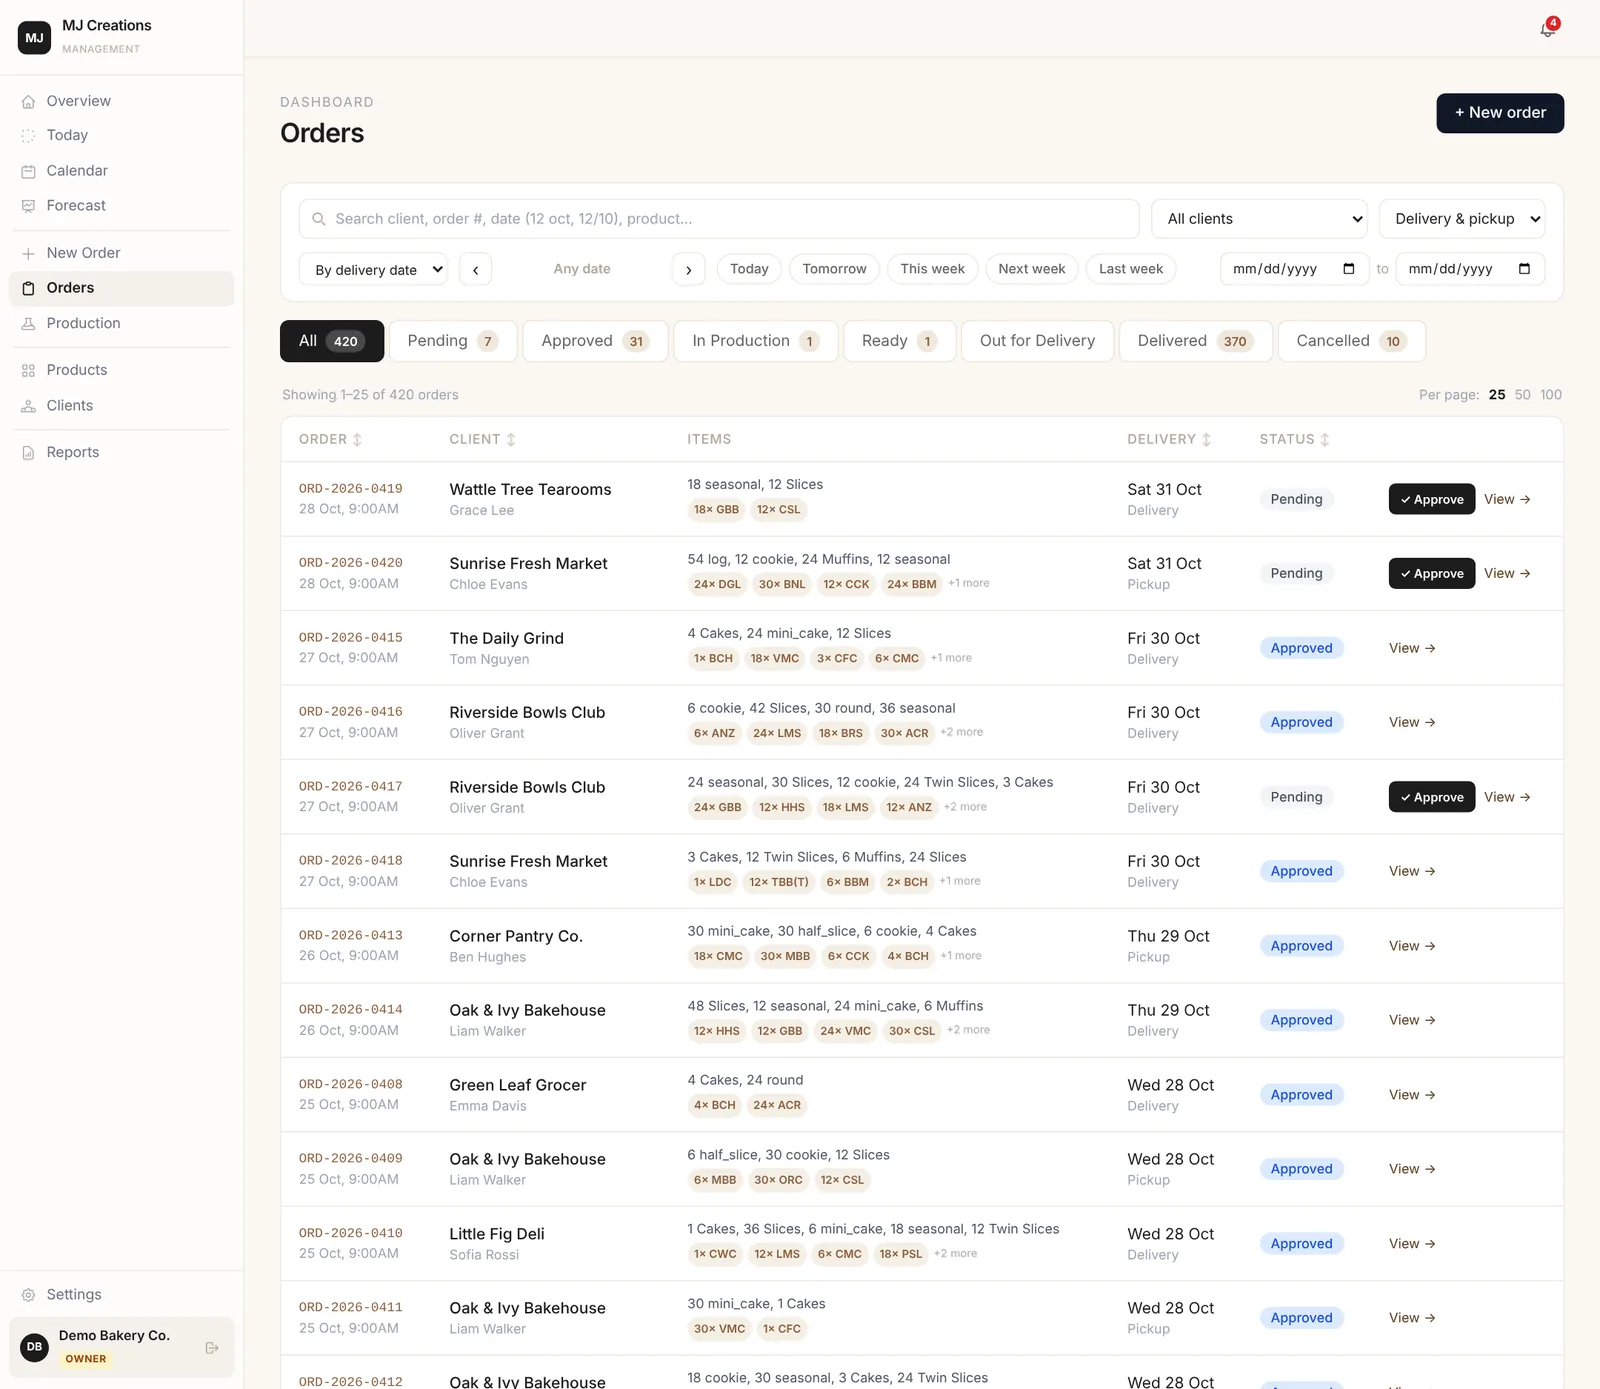Image resolution: width=1600 pixels, height=1389 pixels.
Task: Switch to the Delivered tab
Action: pyautogui.click(x=1195, y=341)
